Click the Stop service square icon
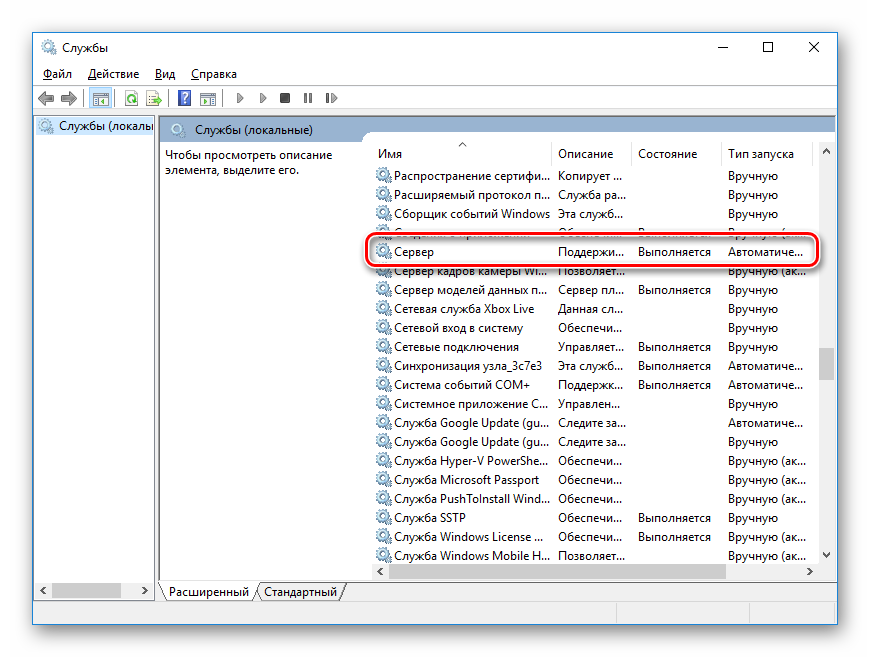This screenshot has height=657, width=870. pos(285,98)
